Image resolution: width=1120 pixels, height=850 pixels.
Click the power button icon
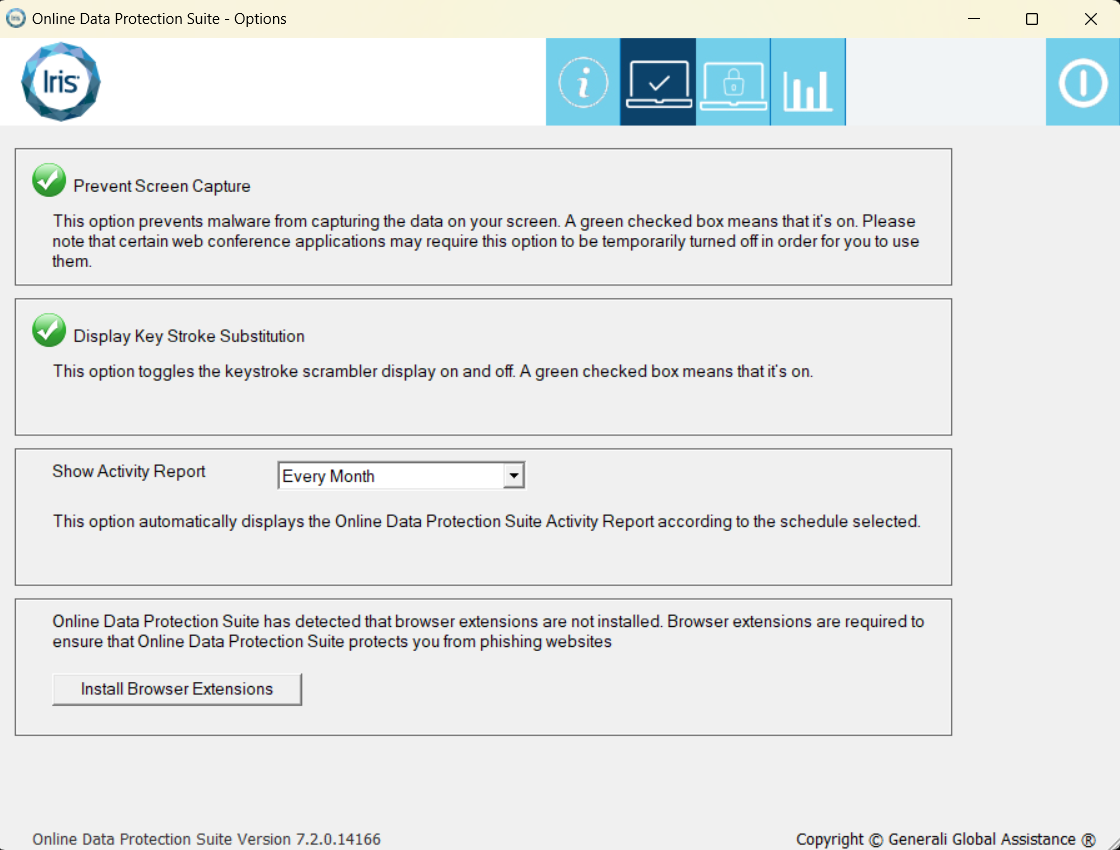tap(1083, 83)
